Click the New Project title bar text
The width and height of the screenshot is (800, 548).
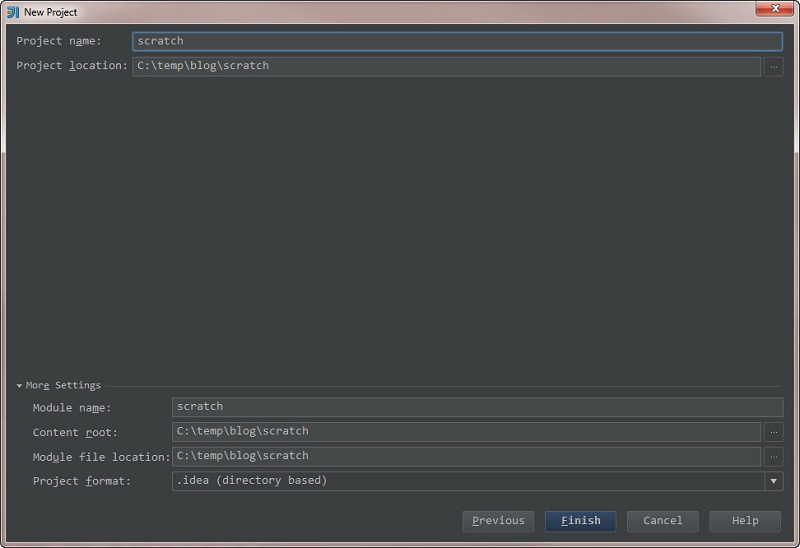coord(51,12)
